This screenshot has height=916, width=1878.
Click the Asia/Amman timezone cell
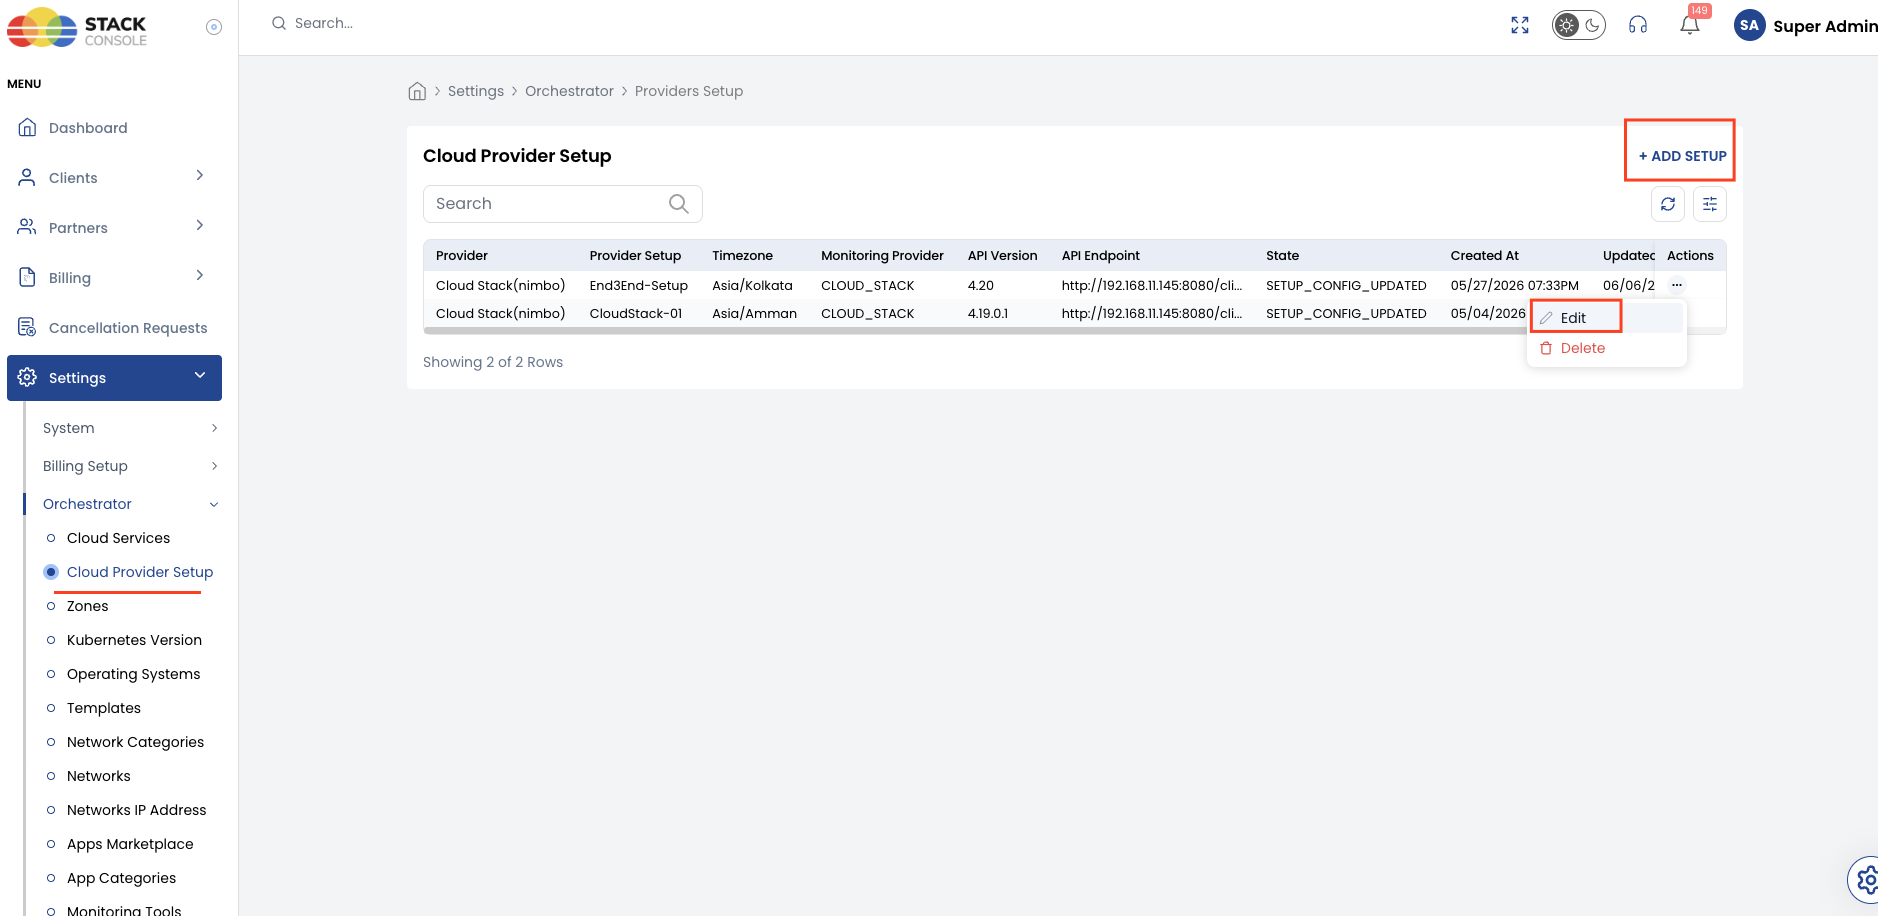pos(754,313)
